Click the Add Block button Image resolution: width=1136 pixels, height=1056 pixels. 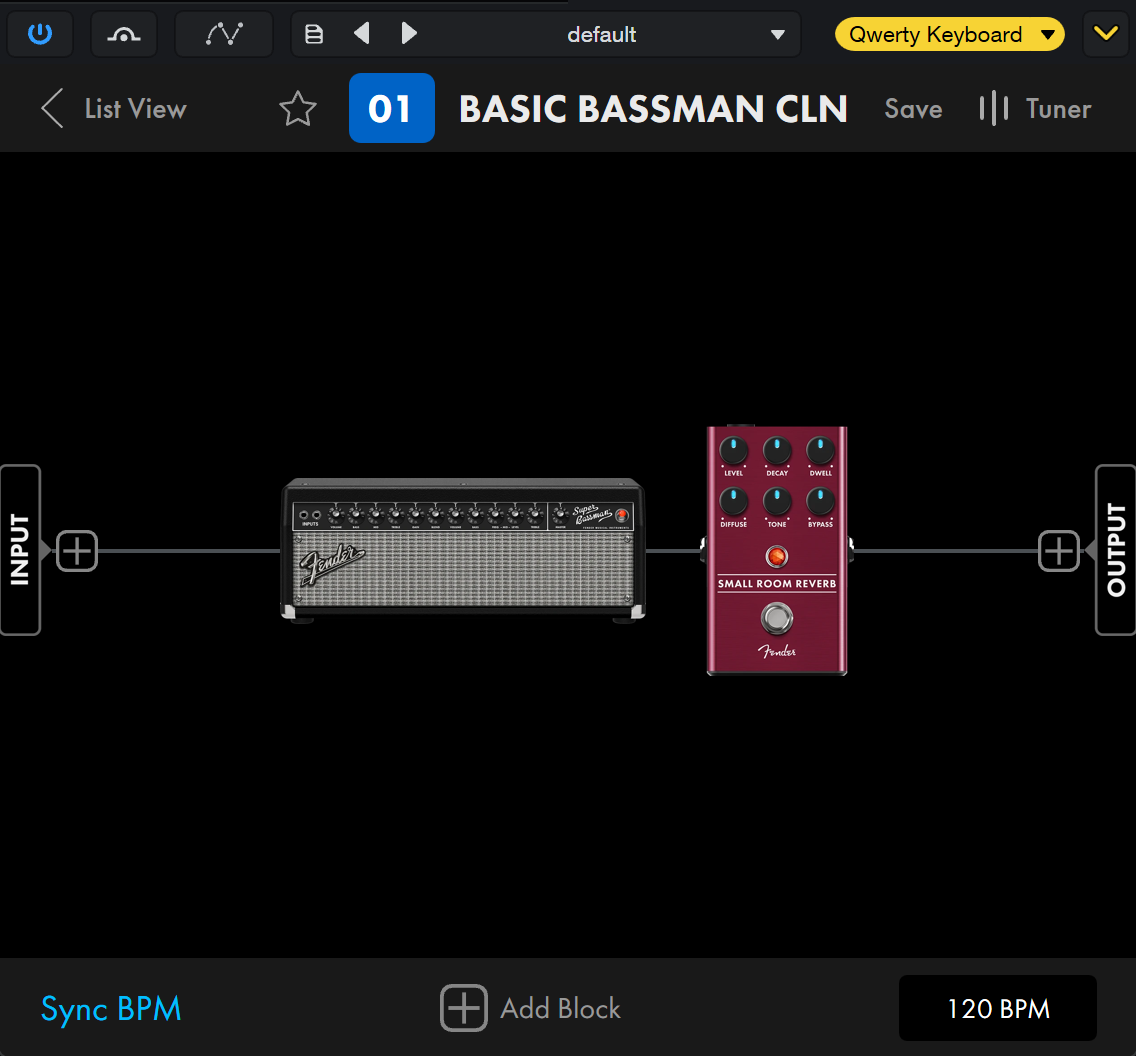(530, 1008)
